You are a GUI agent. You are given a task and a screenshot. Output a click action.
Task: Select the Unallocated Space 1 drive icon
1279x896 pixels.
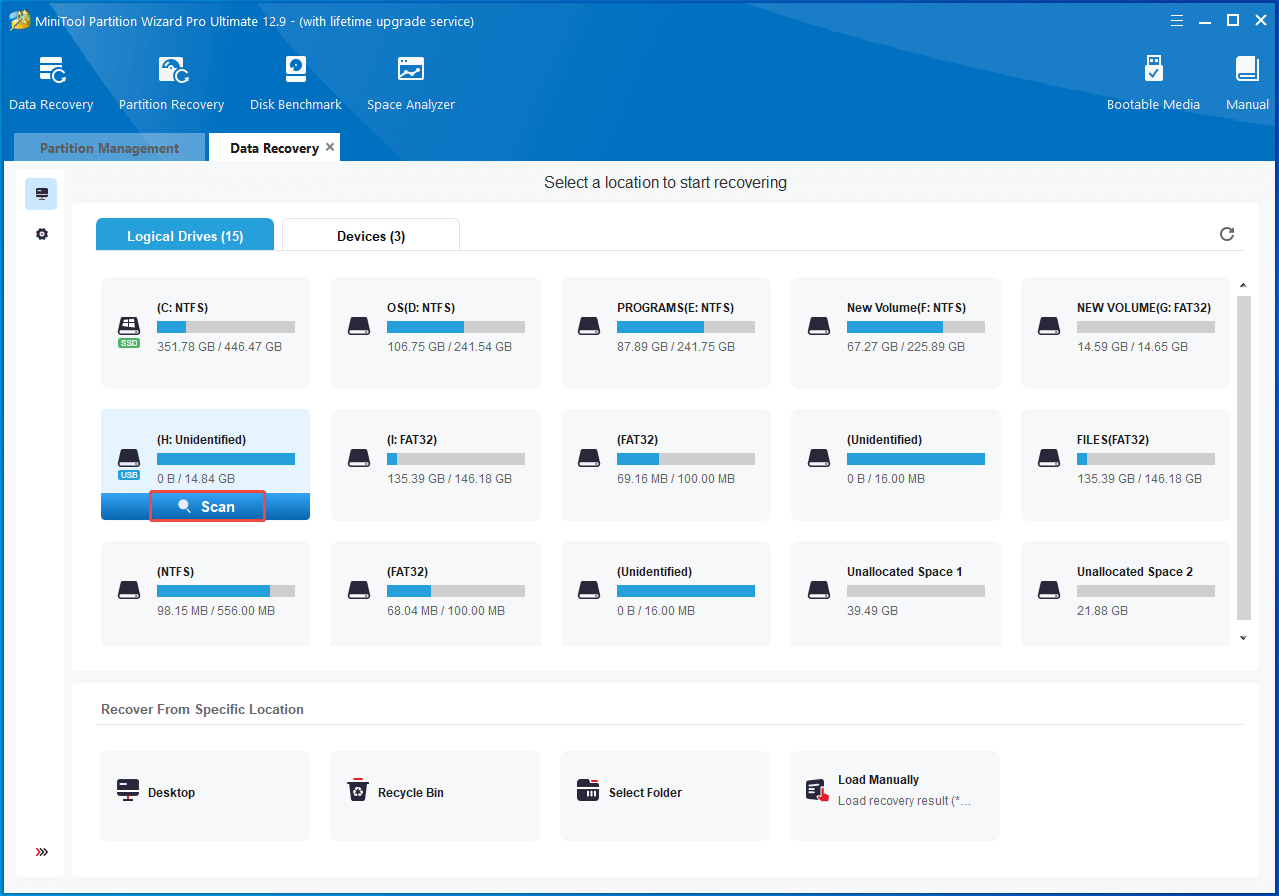click(819, 590)
